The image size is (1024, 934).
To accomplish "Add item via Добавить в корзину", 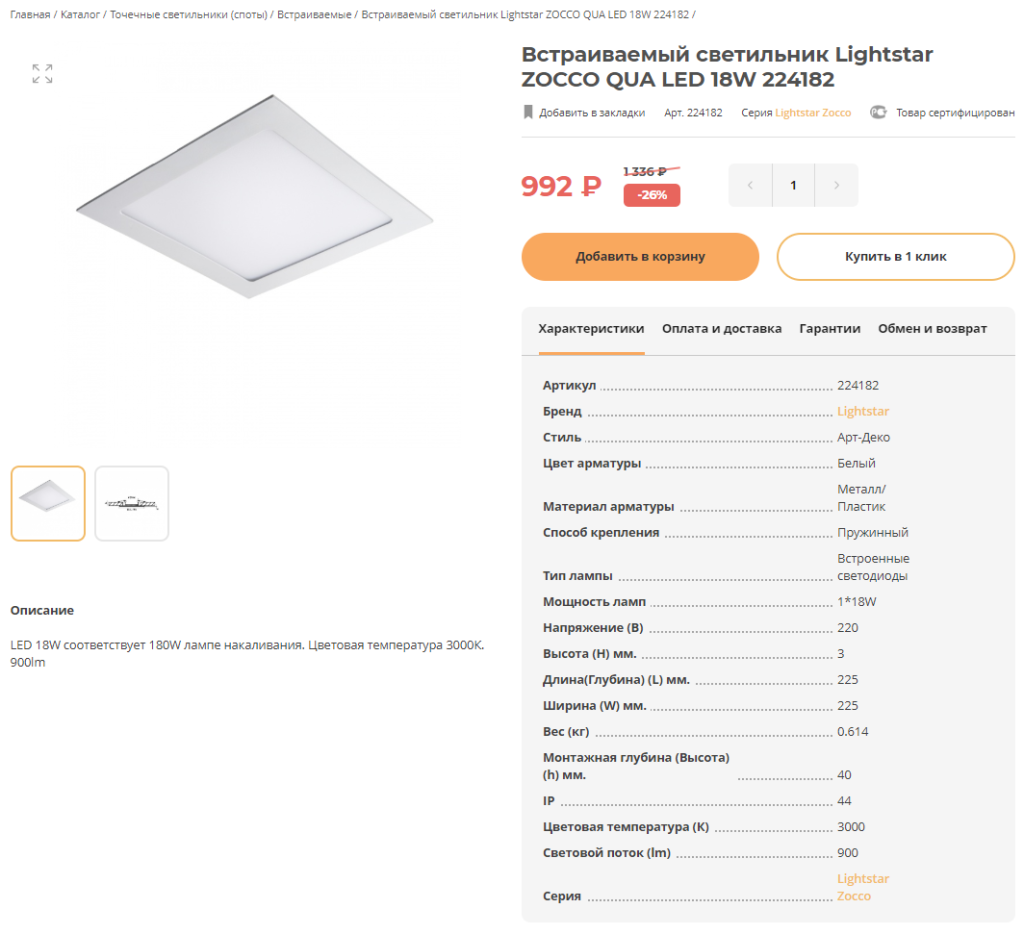I will [640, 257].
